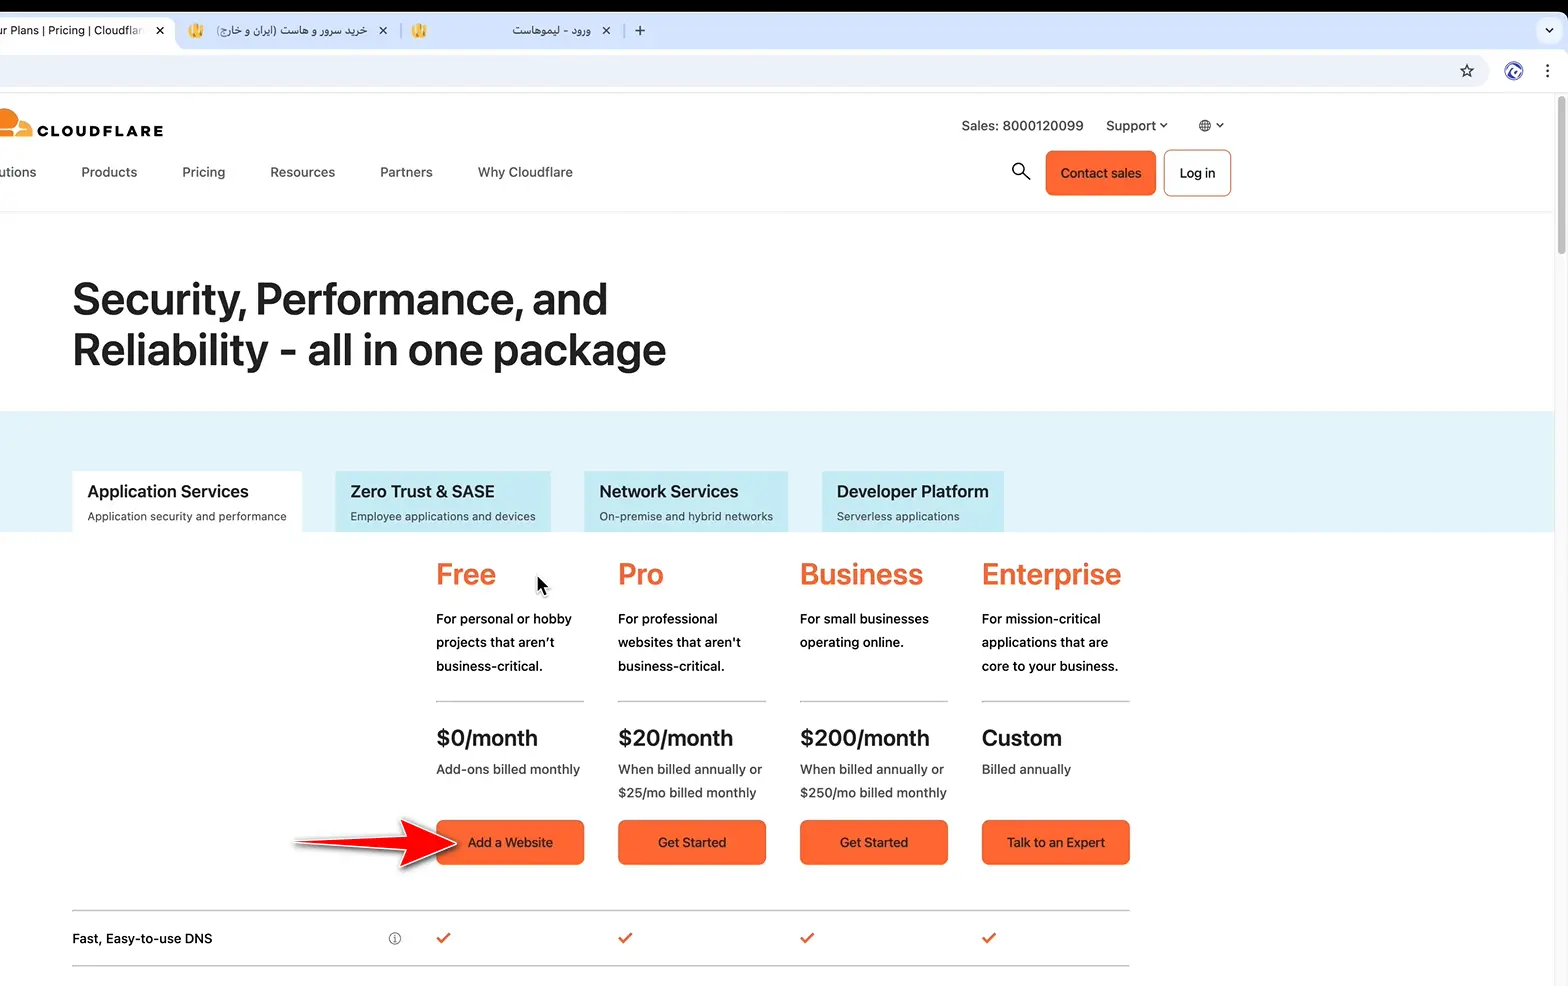The width and height of the screenshot is (1568, 986).
Task: Click Get Started under Business plan
Action: click(x=874, y=843)
